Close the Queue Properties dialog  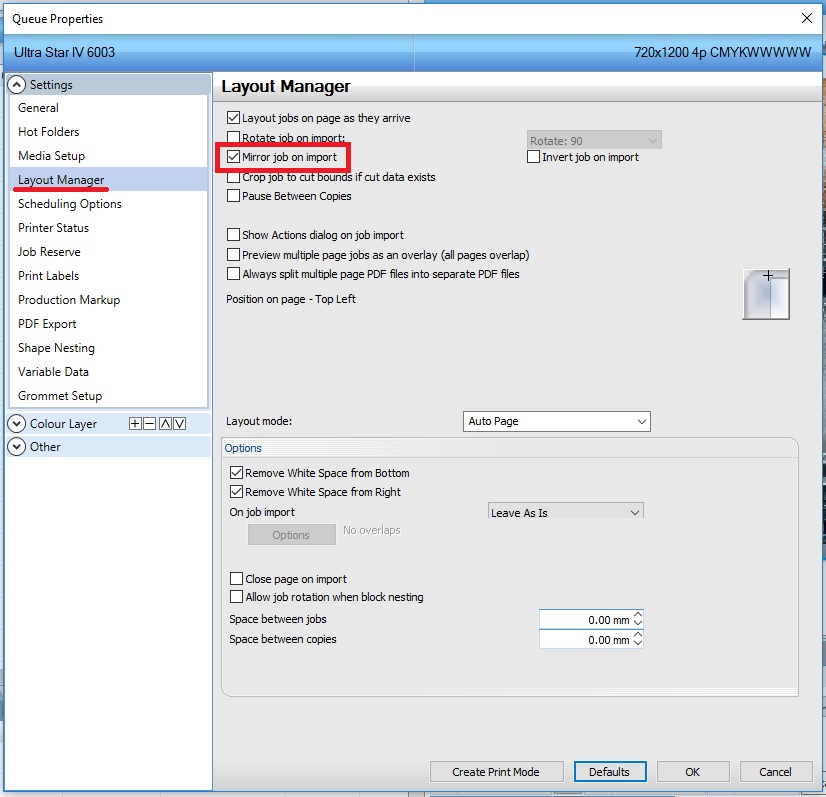tap(807, 18)
